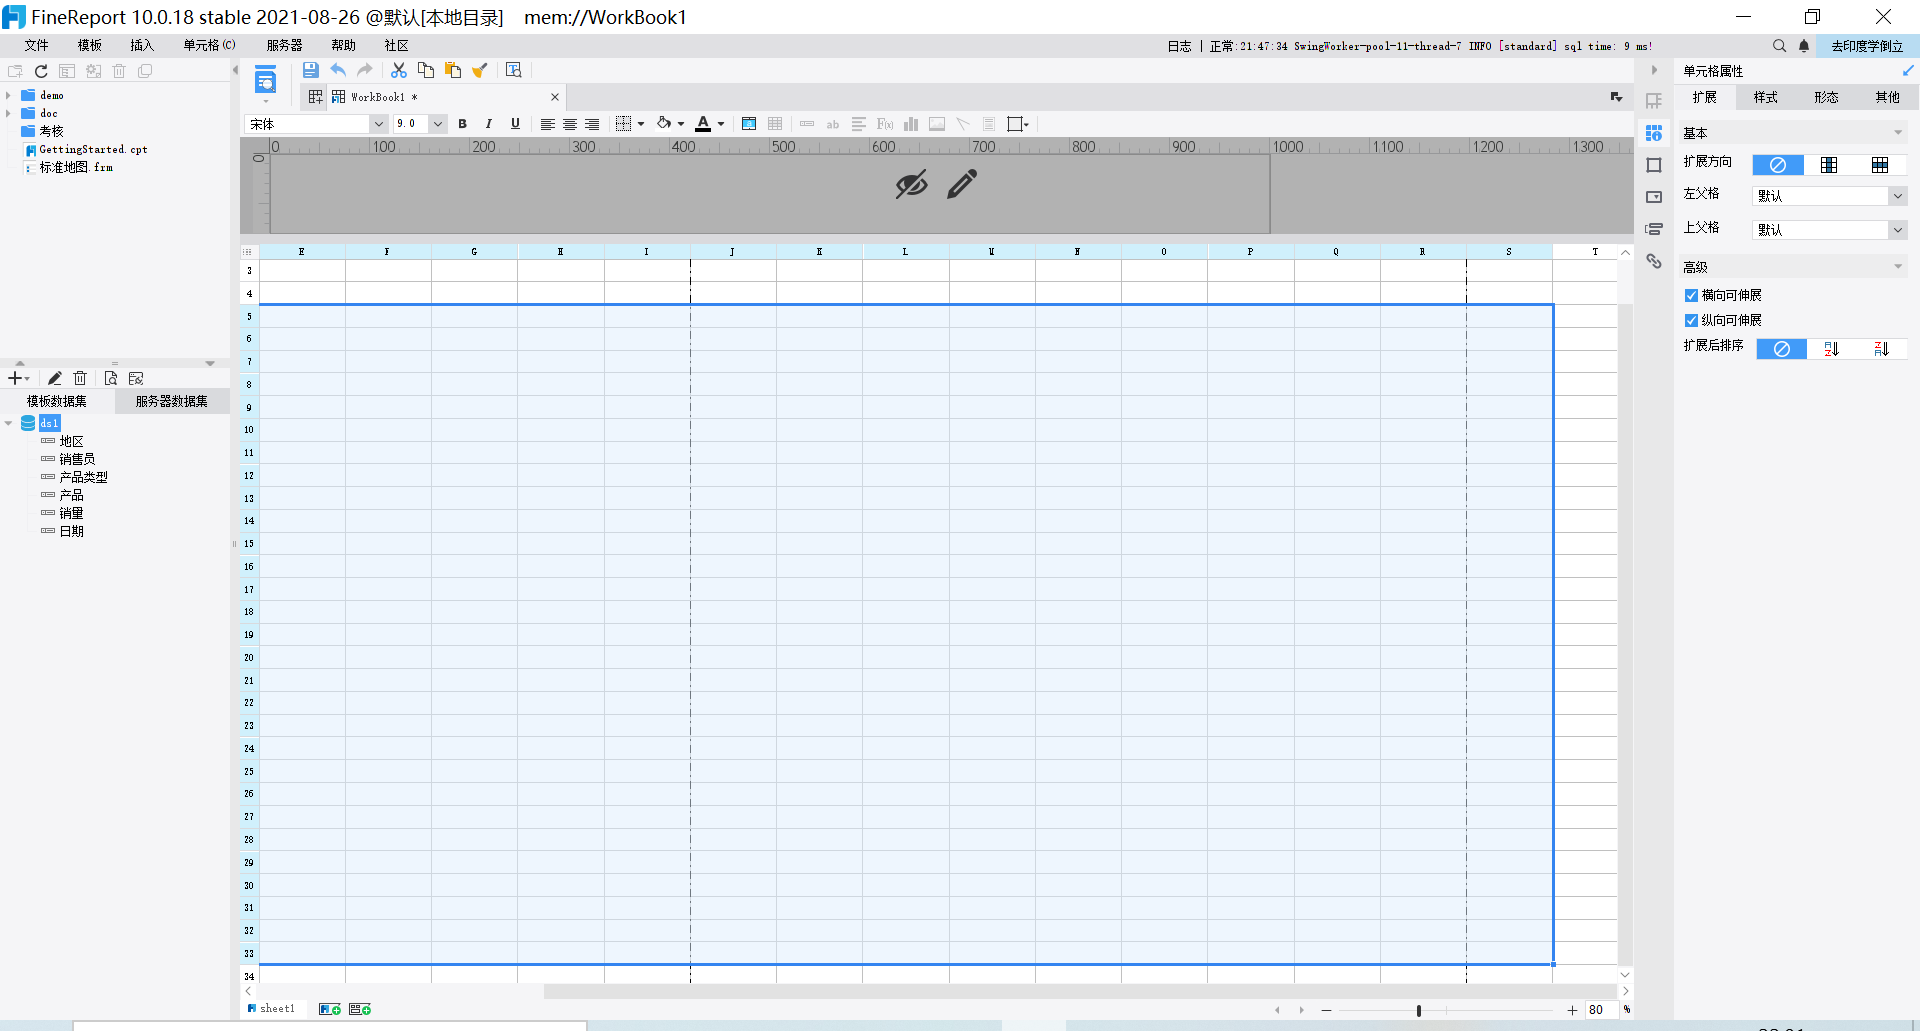Open the find and replace text tool
Image resolution: width=1920 pixels, height=1031 pixels.
click(514, 70)
